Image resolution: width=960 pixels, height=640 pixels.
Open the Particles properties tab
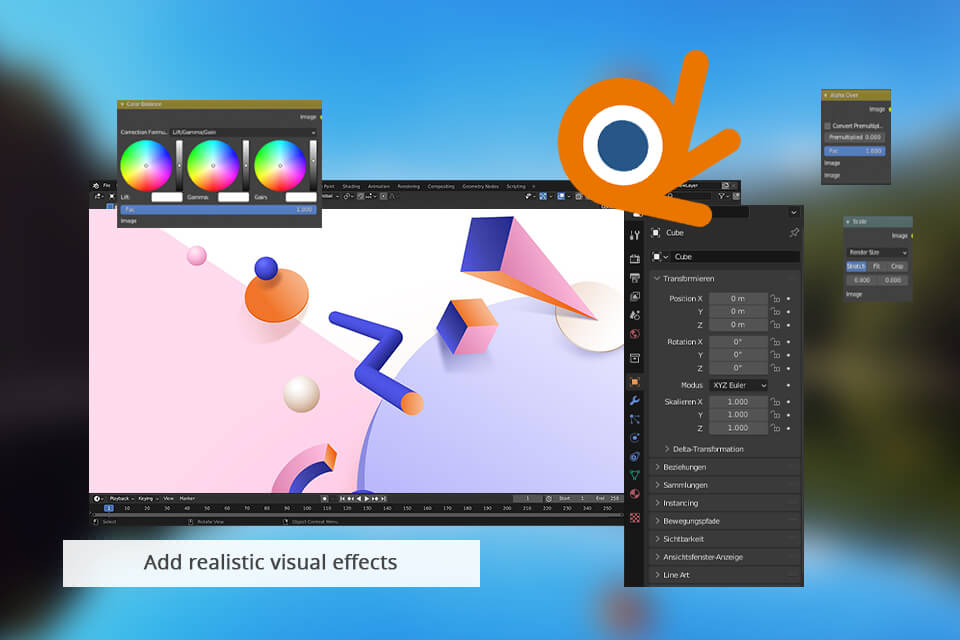pos(635,419)
